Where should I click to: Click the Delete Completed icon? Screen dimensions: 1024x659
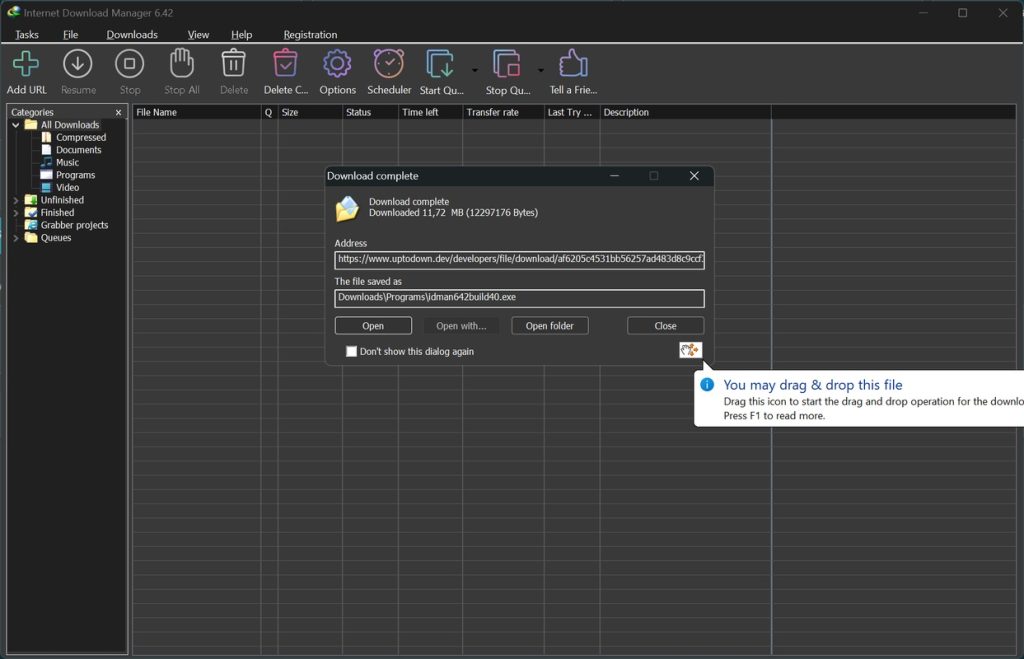pos(285,63)
